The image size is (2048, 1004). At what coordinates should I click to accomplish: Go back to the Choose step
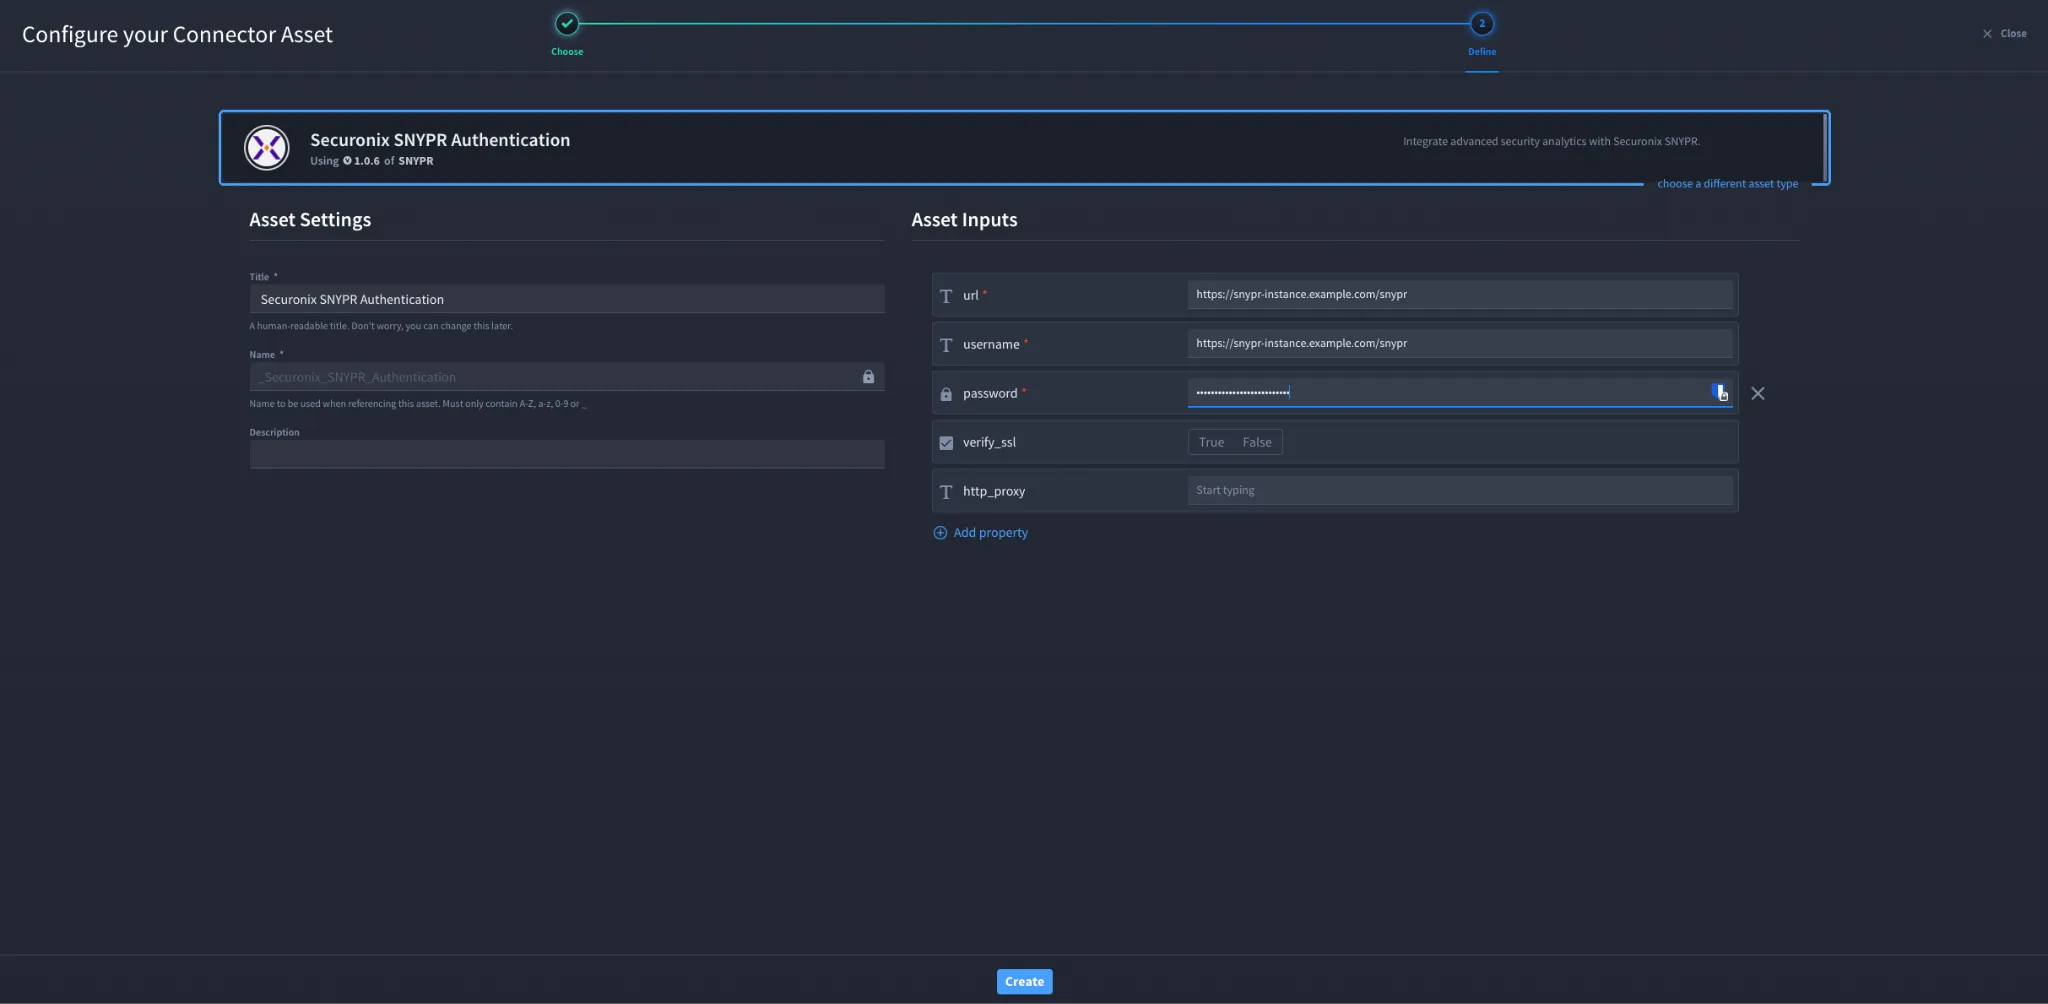coord(567,24)
